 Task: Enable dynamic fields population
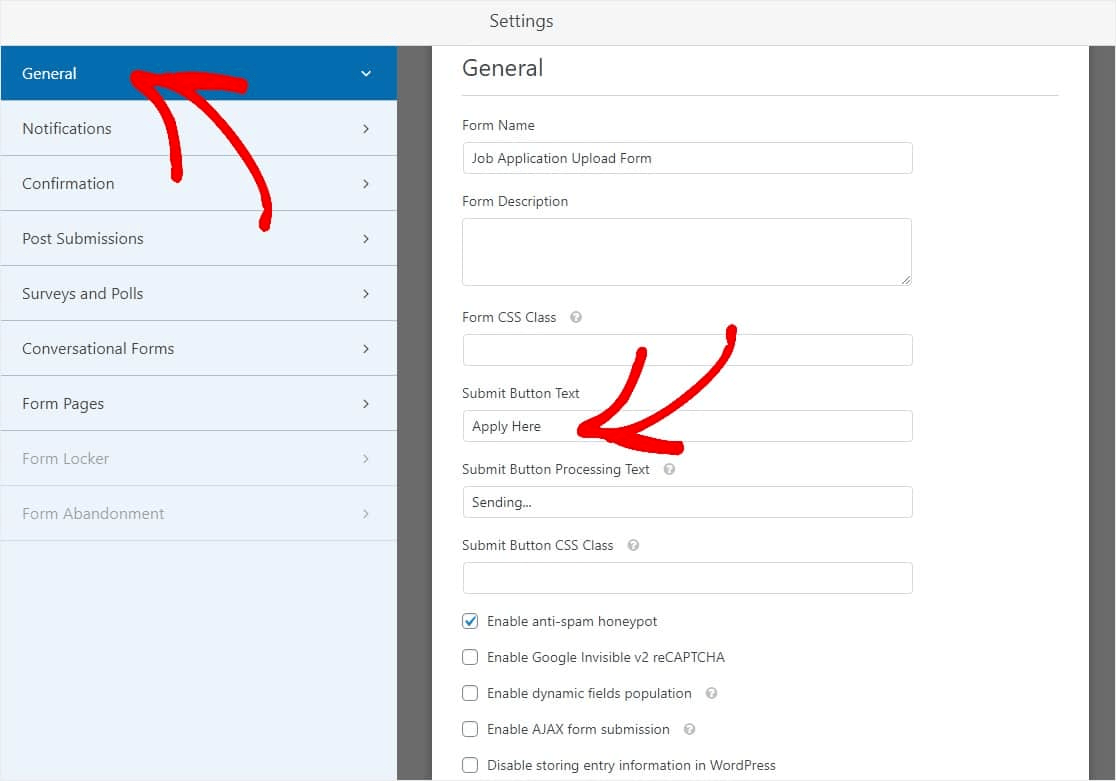(x=470, y=693)
